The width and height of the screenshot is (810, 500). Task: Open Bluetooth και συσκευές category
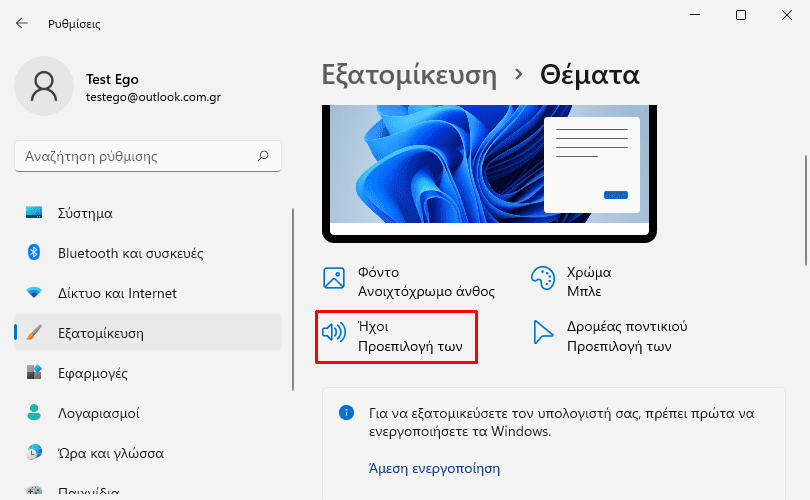pos(148,253)
